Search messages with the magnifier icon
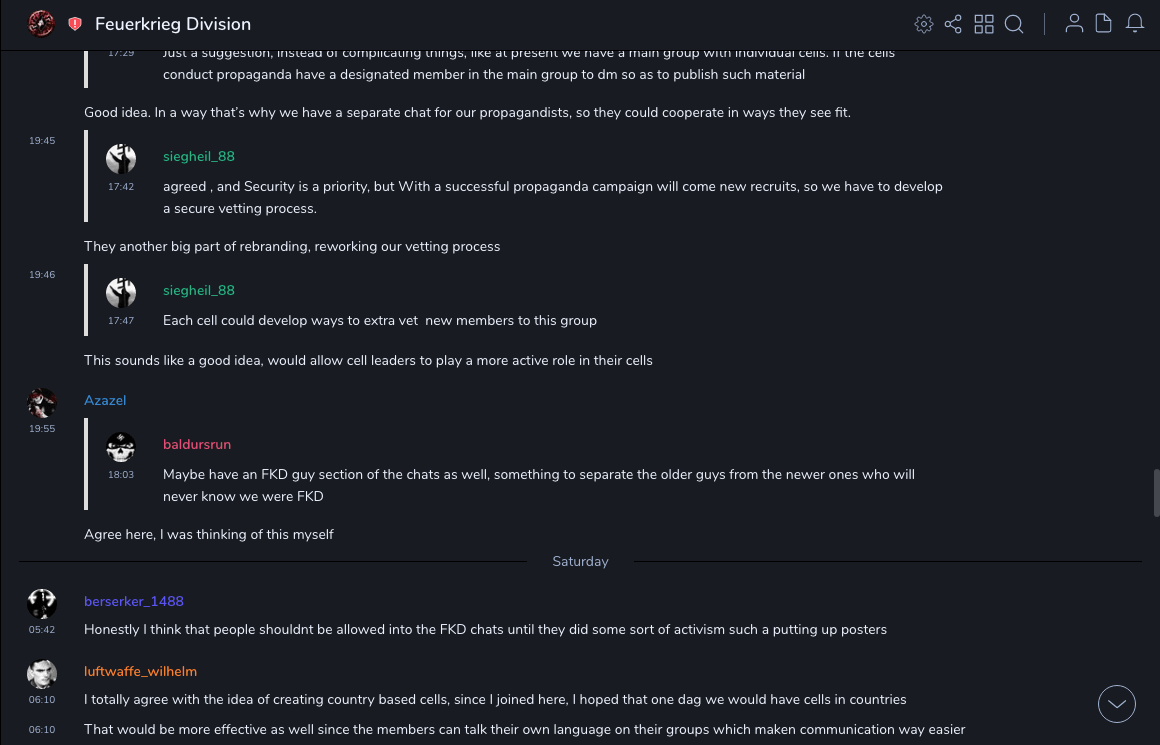Screen dimensions: 1160x745 [1014, 24]
